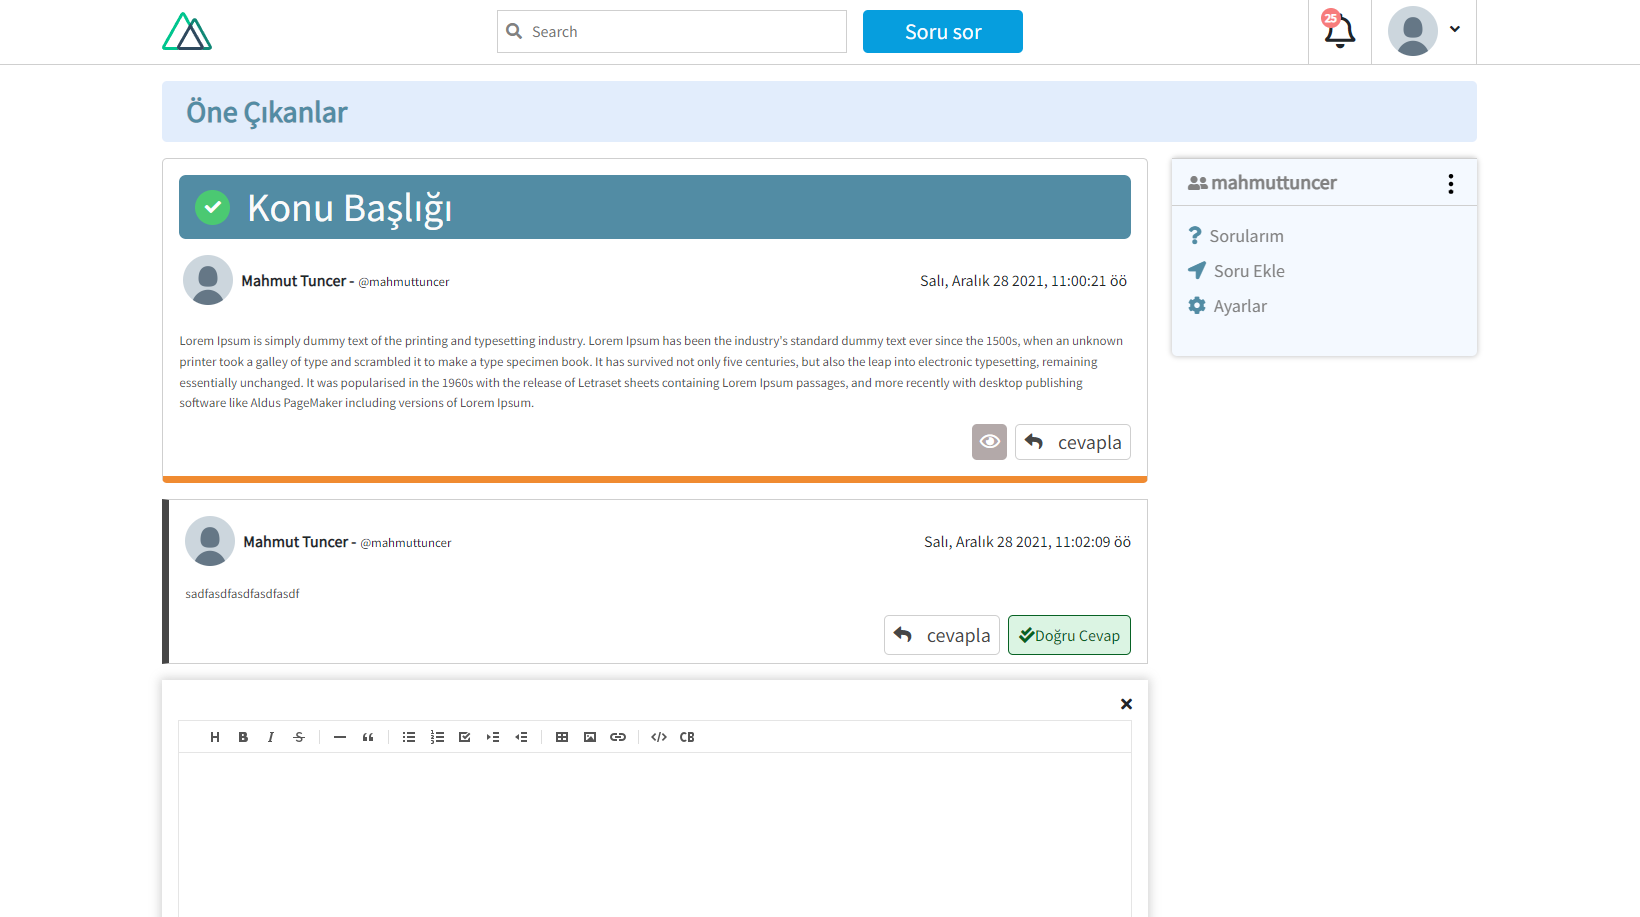Click the green check icon beside Konu Başlığı
The height and width of the screenshot is (917, 1640).
pos(212,207)
